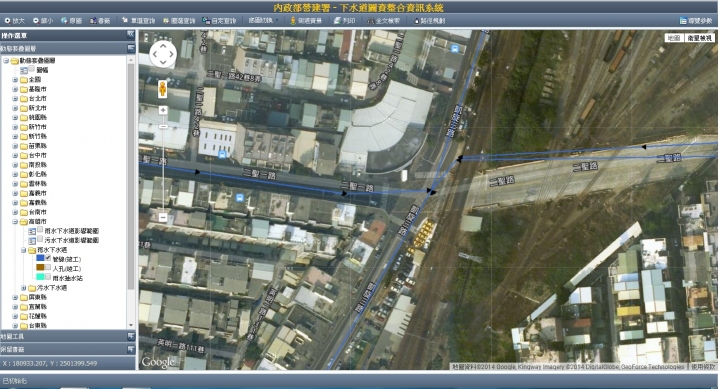Zoom out with the map minus button
This screenshot has width=720, height=389.
(163, 217)
